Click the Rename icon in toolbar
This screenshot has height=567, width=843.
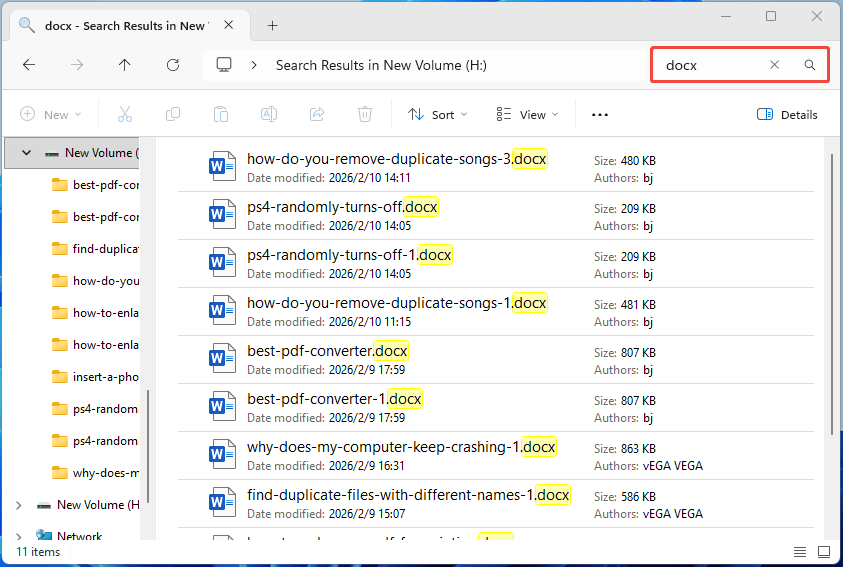269,114
